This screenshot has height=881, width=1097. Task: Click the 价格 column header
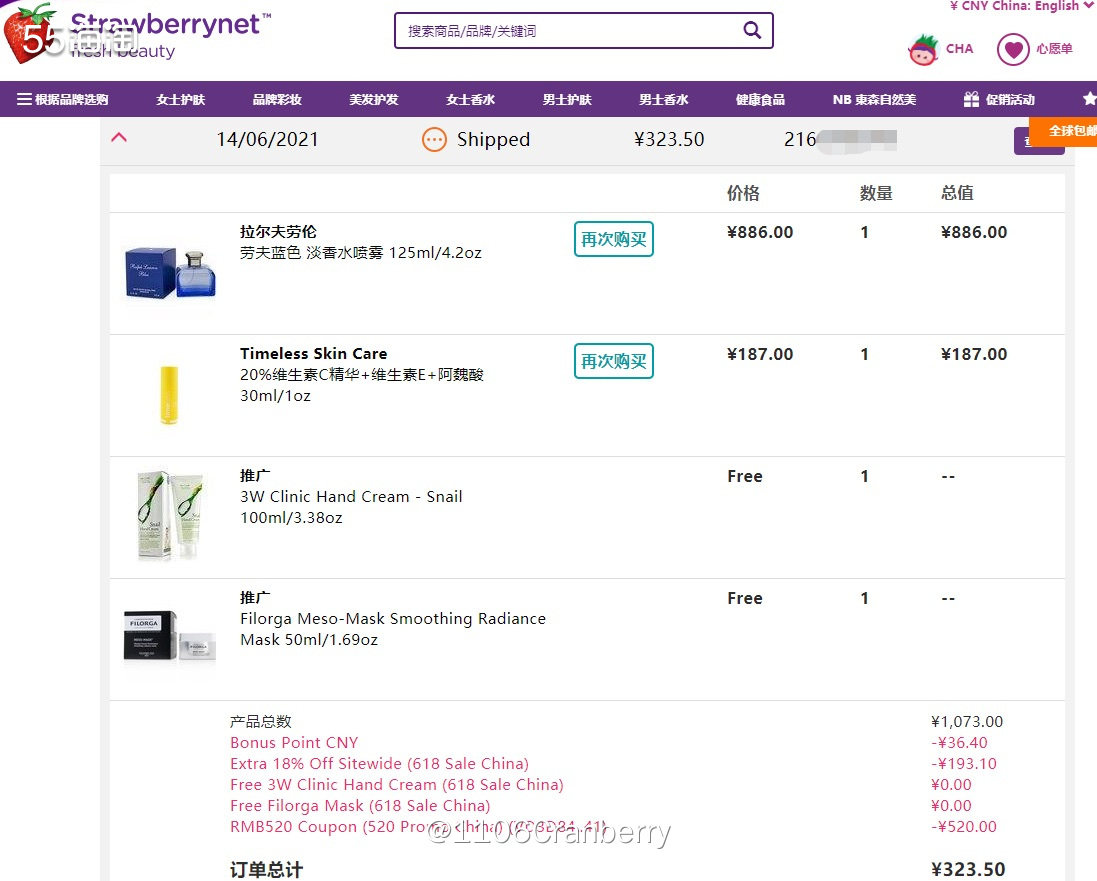743,193
